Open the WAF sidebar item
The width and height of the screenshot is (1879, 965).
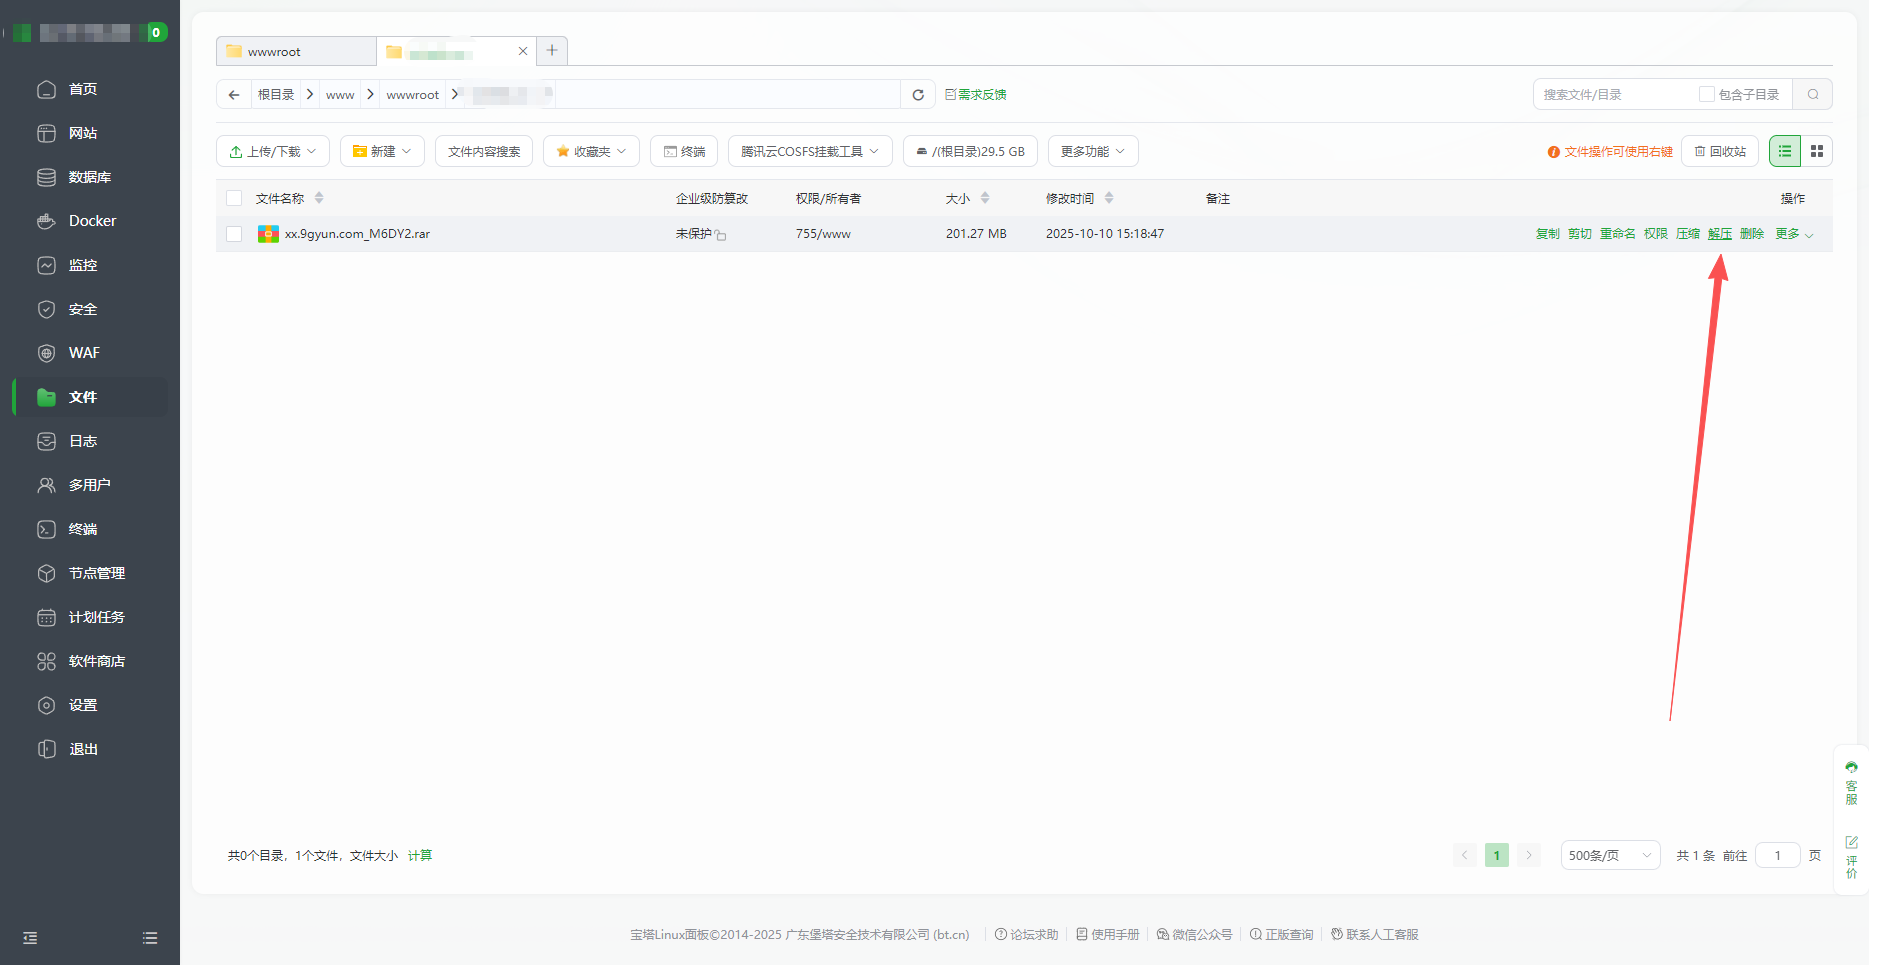click(x=84, y=353)
